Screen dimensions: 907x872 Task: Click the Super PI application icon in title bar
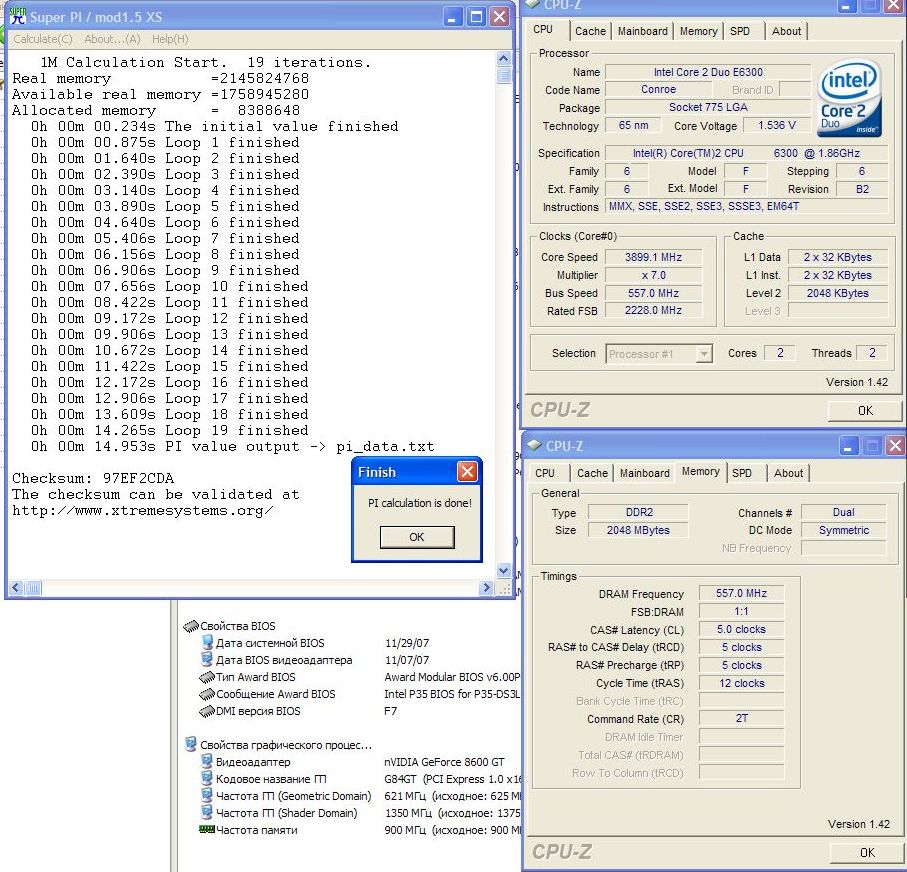click(18, 16)
